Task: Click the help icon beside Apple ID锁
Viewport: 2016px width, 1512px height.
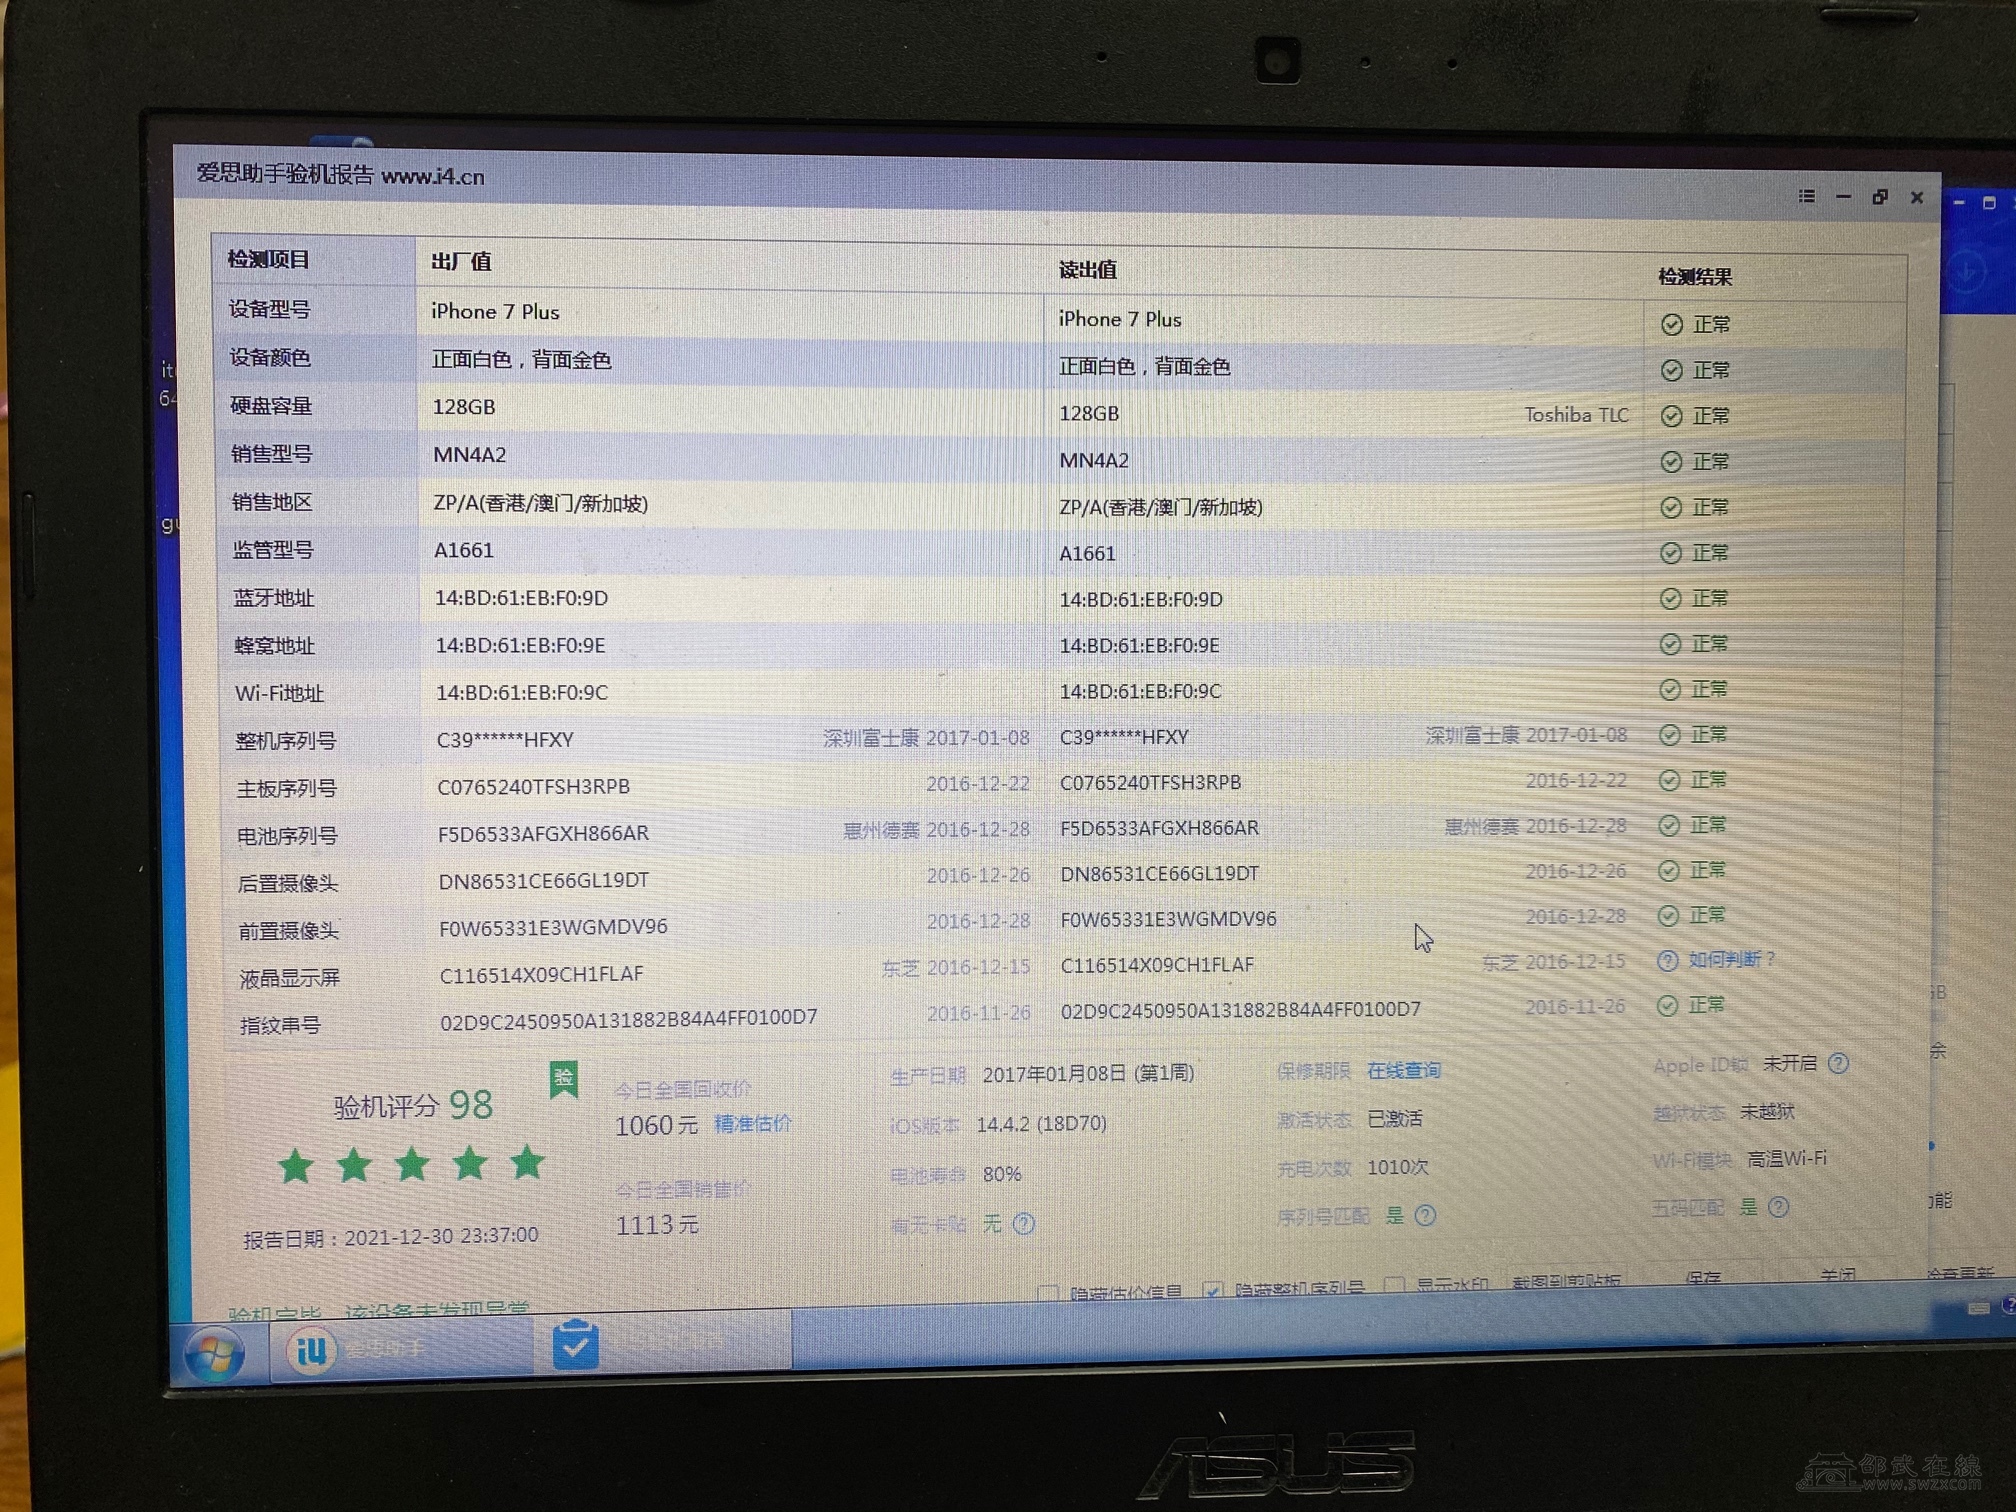Action: click(1838, 1064)
